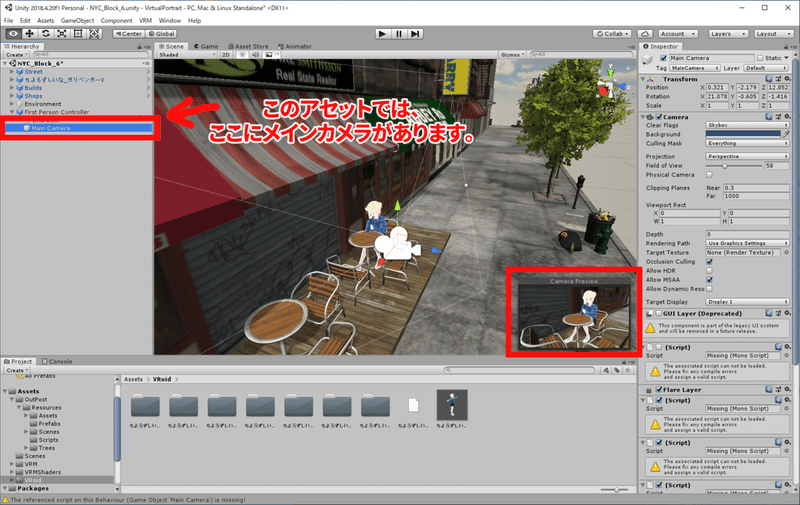The height and width of the screenshot is (505, 800).
Task: Select the Scale tool
Action: click(x=62, y=34)
